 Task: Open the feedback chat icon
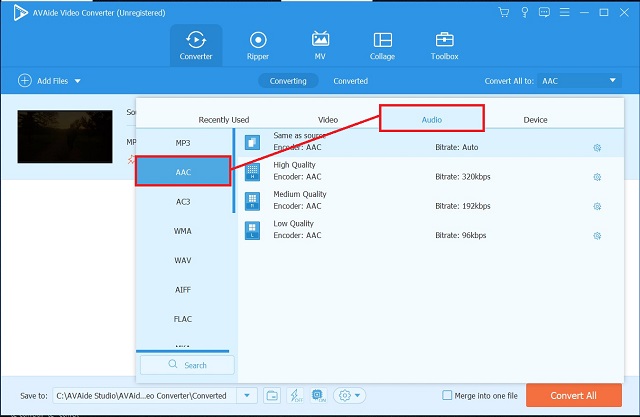(544, 12)
